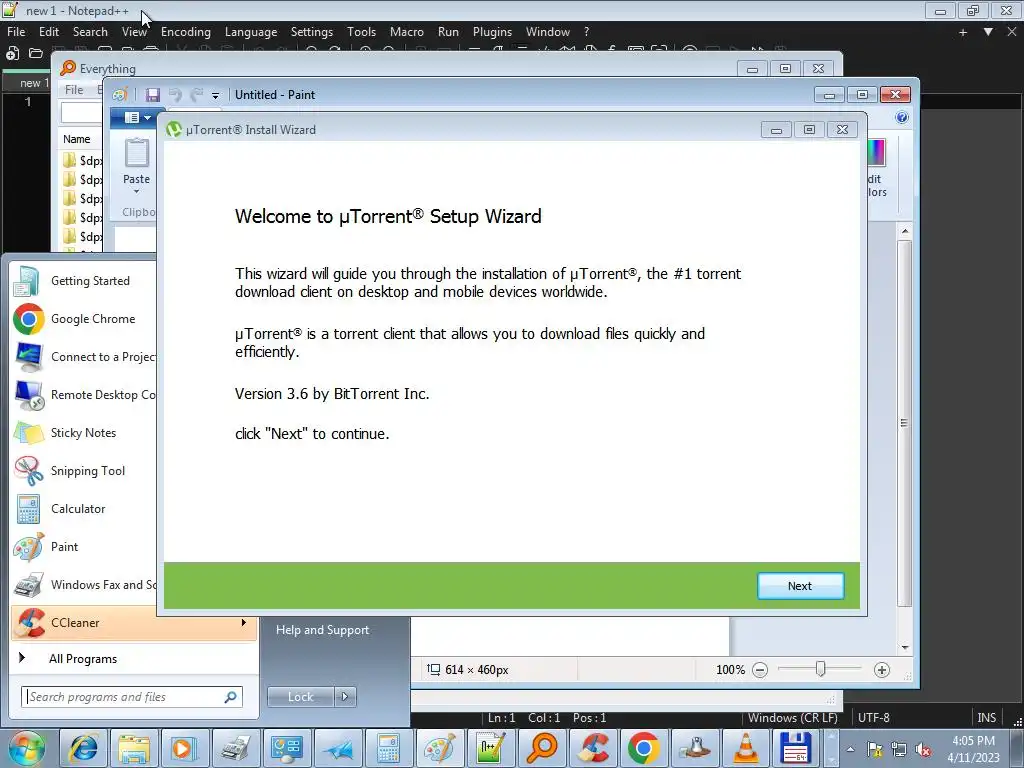Click the Windows Start orb
Viewport: 1024px width, 768px height.
pos(26,748)
